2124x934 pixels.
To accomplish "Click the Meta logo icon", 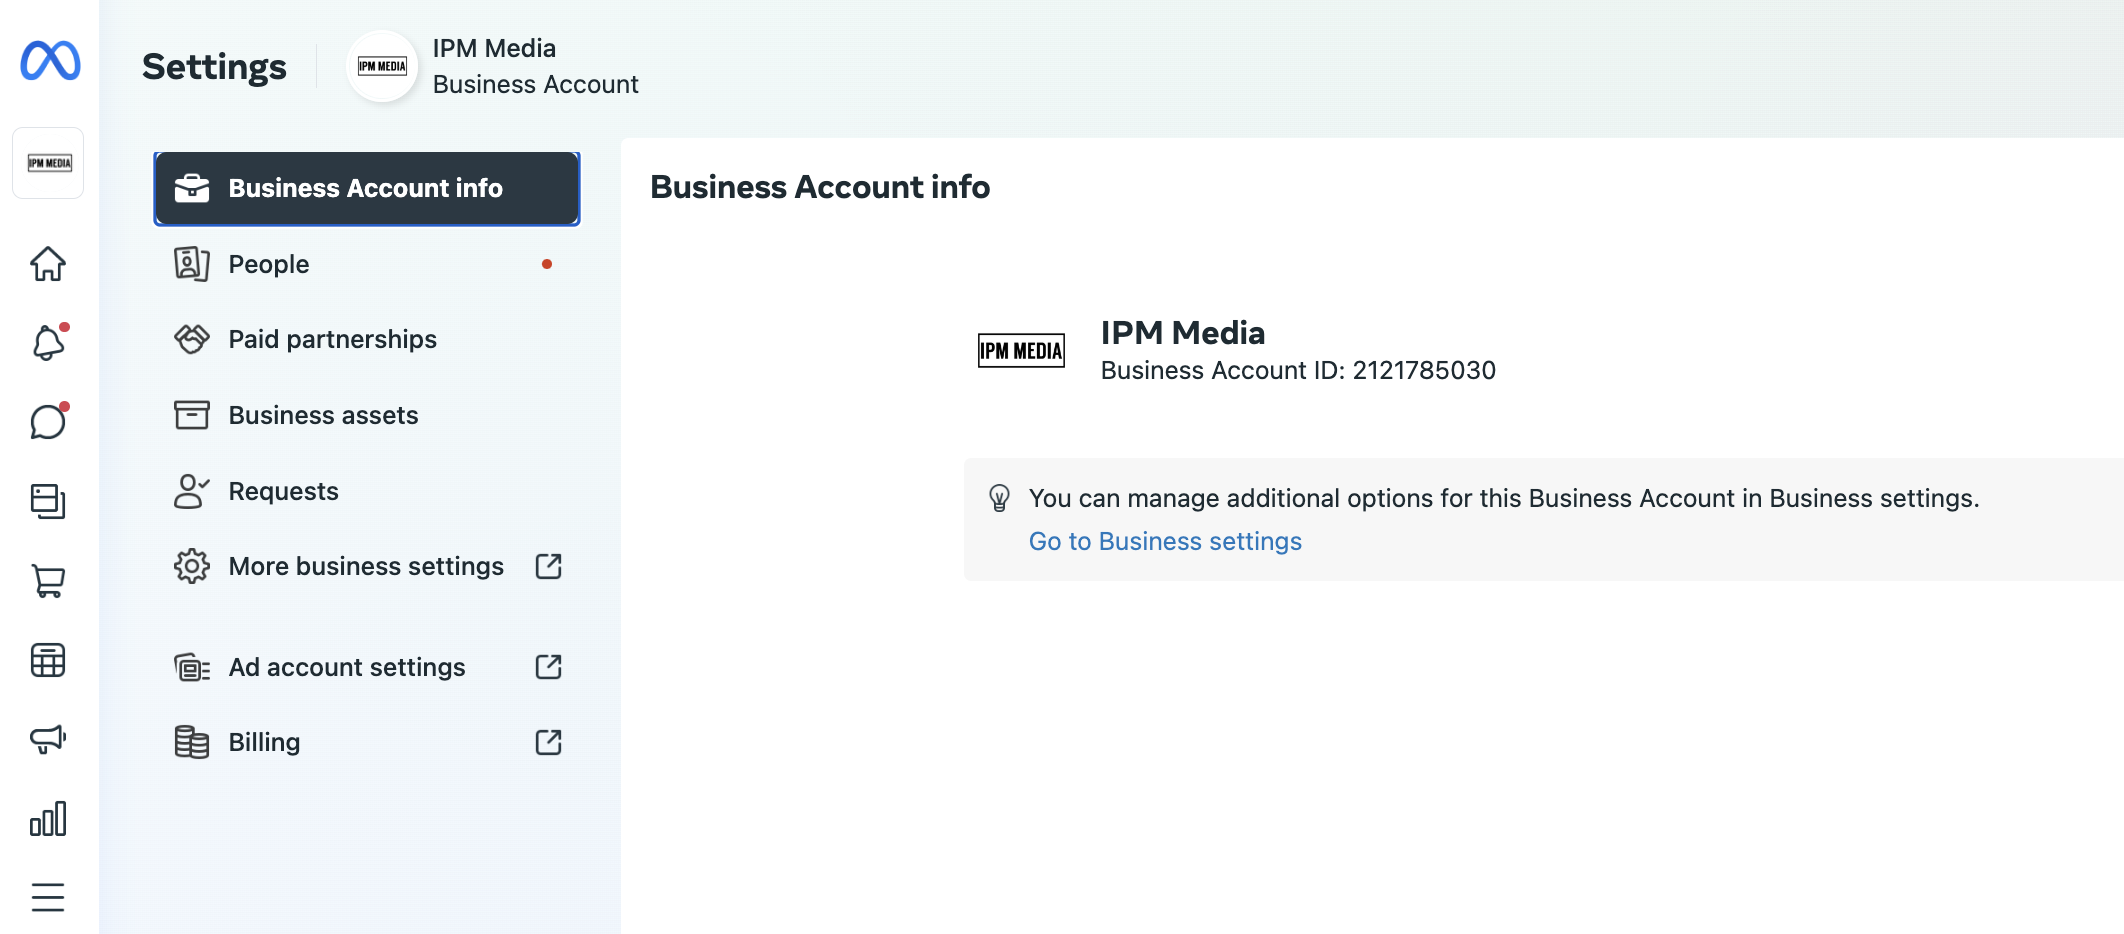I will (x=50, y=61).
